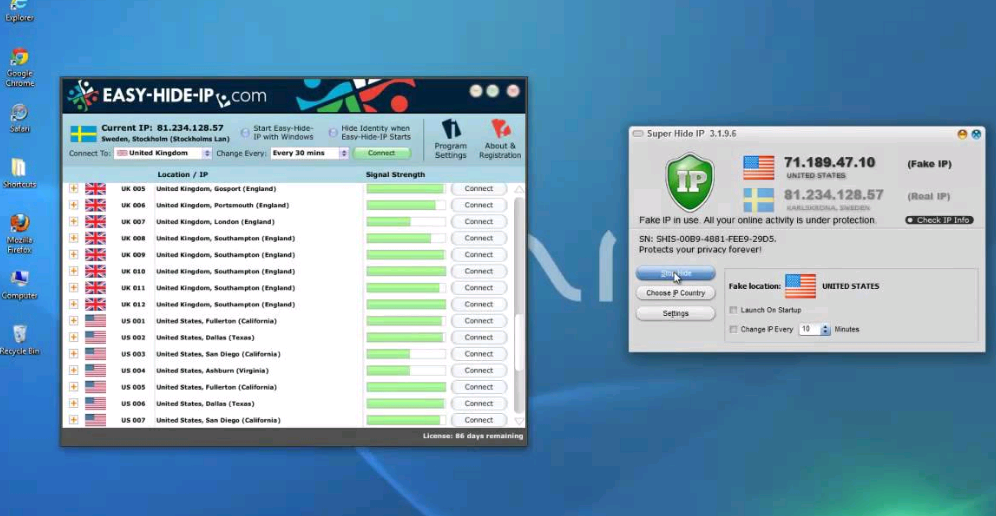This screenshot has height=516, width=996.
Task: Click the Location / IP column header
Action: pos(182,175)
